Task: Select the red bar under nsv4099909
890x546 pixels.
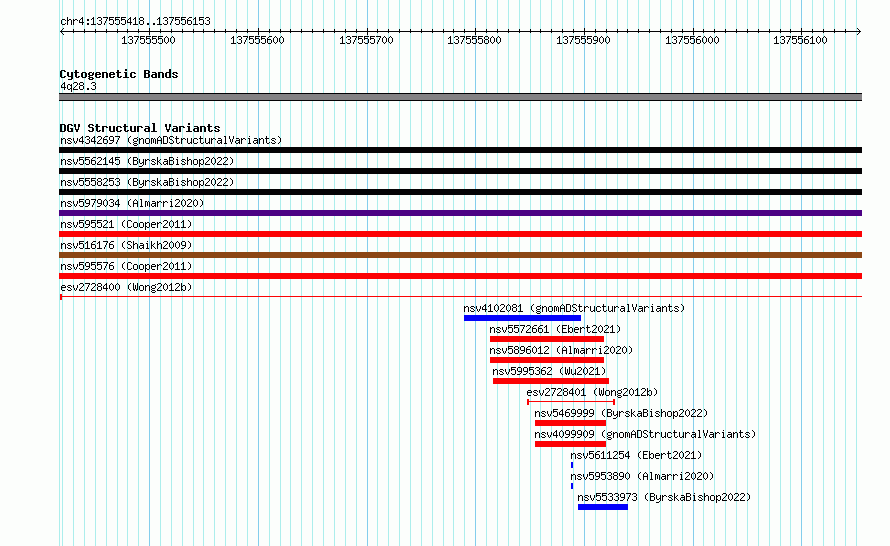Action: [x=570, y=444]
